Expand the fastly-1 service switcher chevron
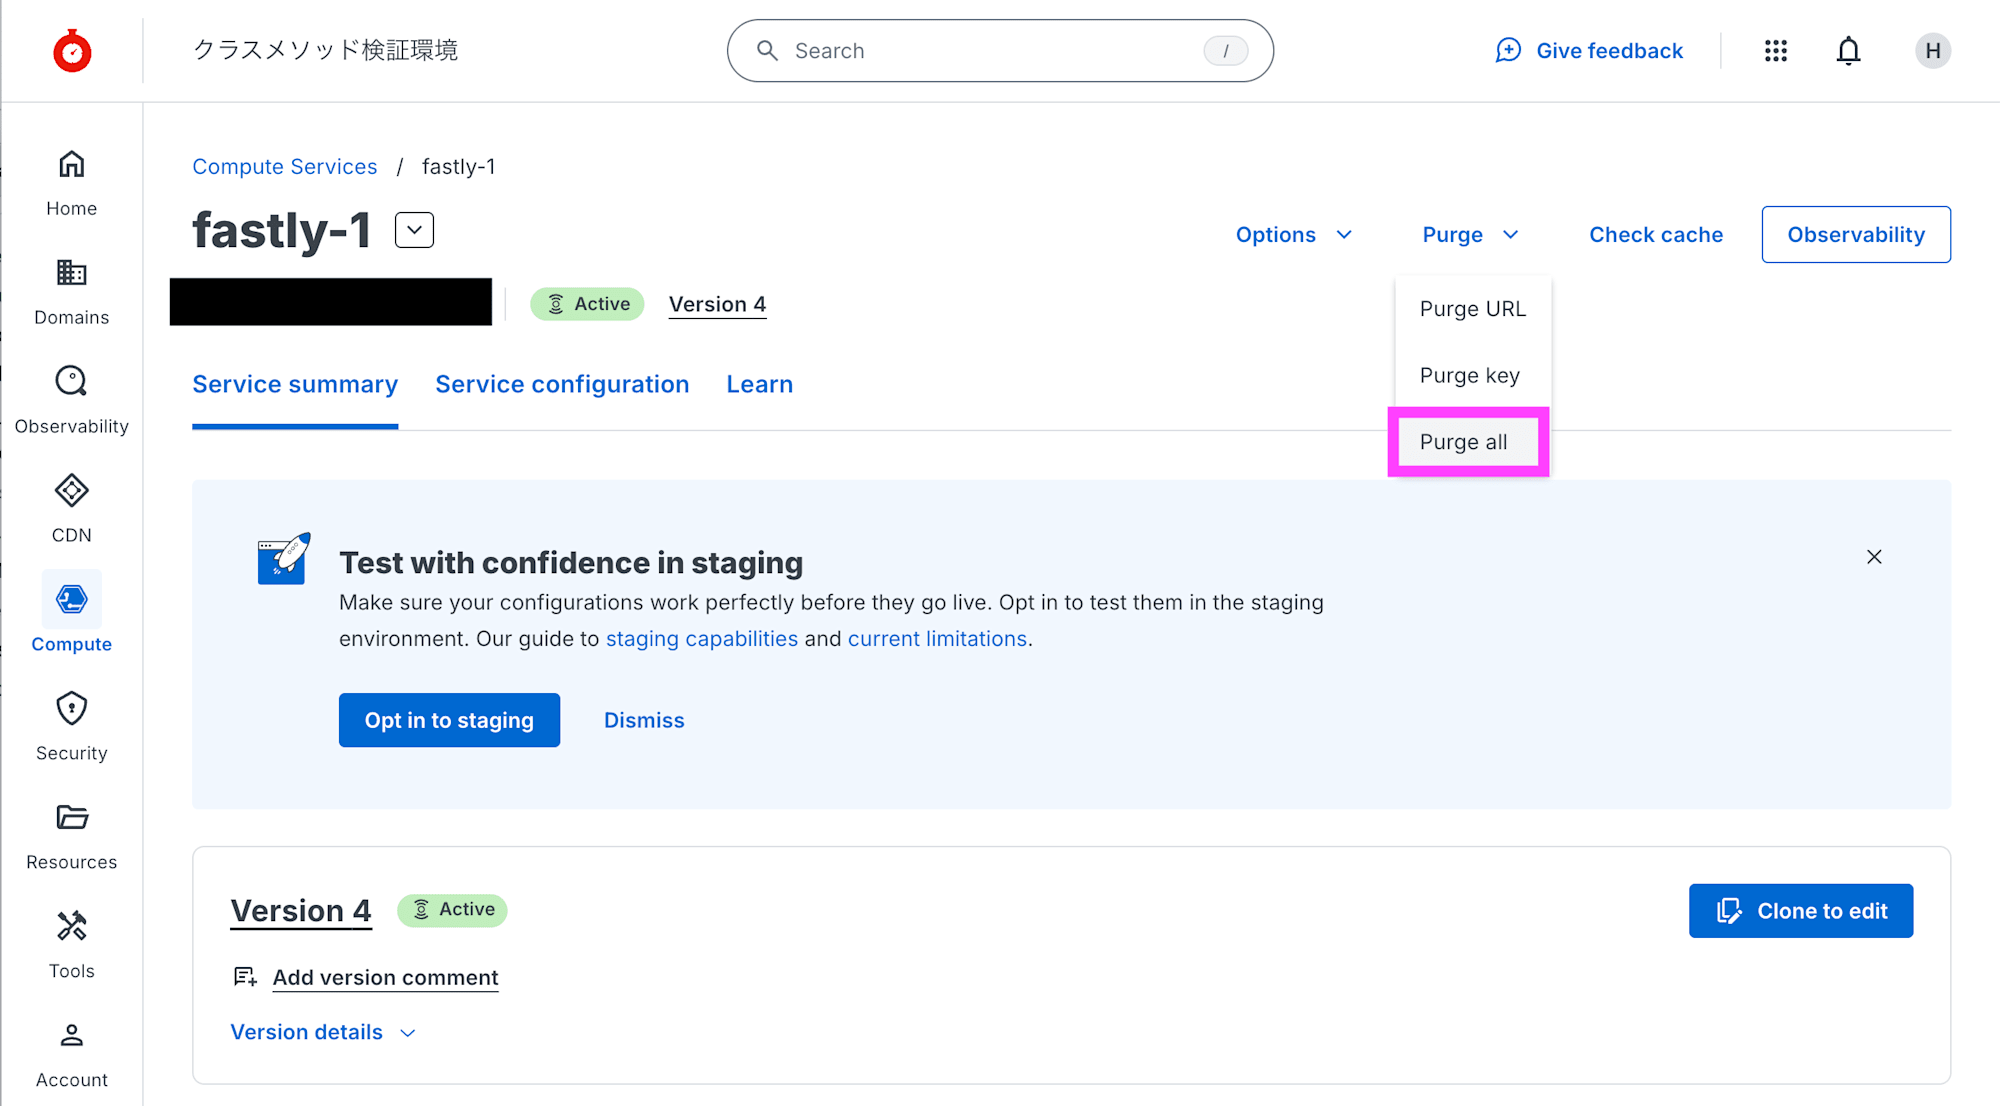Screen dimensions: 2000x1106 [x=414, y=230]
